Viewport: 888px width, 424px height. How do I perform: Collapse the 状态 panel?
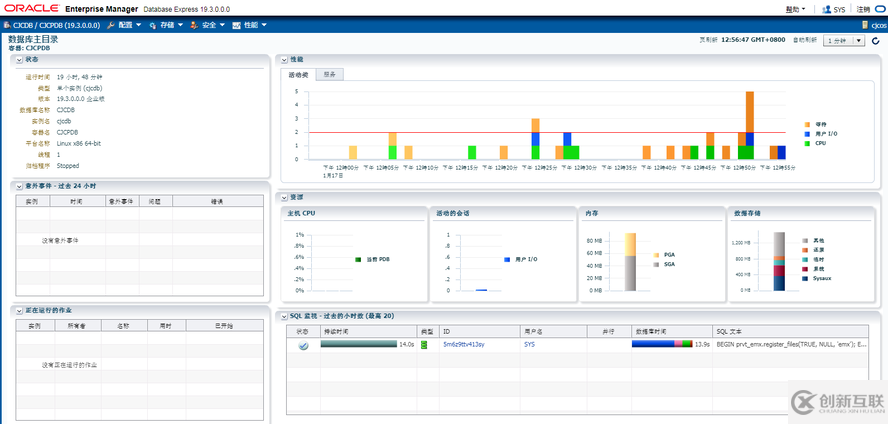pyautogui.click(x=17, y=60)
